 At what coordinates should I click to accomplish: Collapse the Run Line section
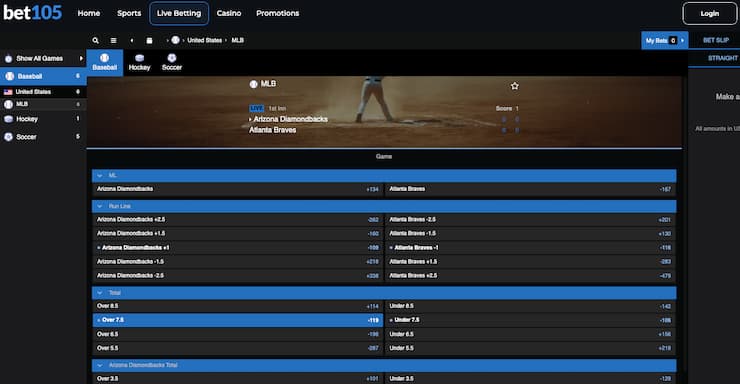[100, 206]
